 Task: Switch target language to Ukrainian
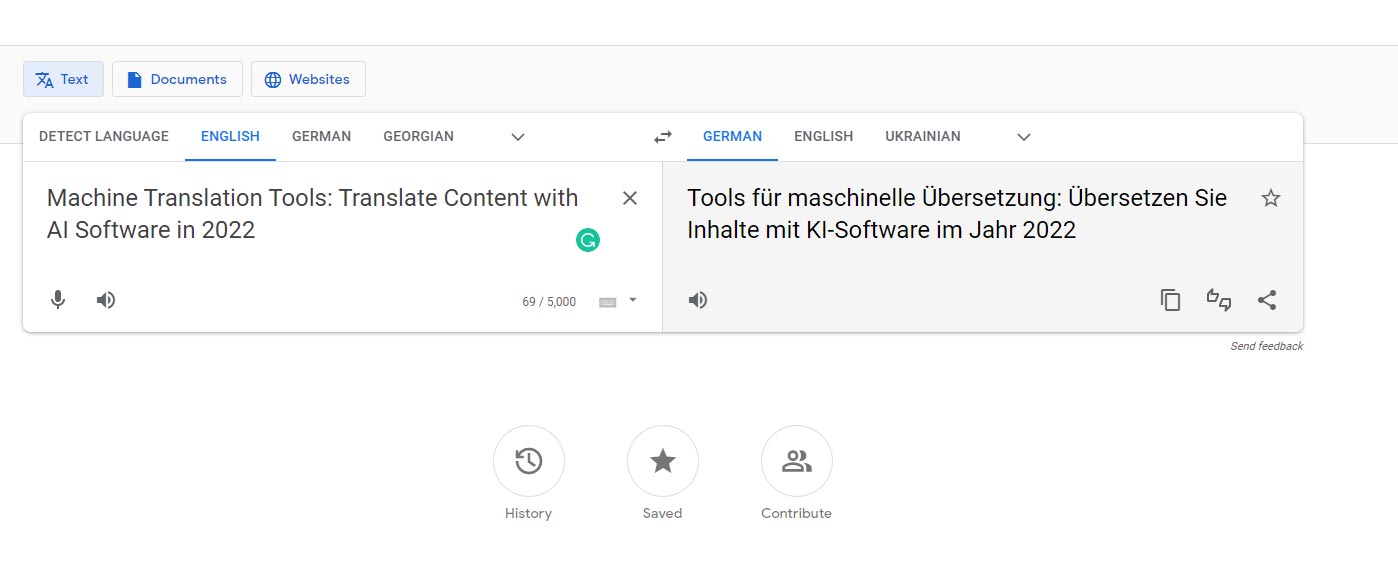(x=922, y=136)
